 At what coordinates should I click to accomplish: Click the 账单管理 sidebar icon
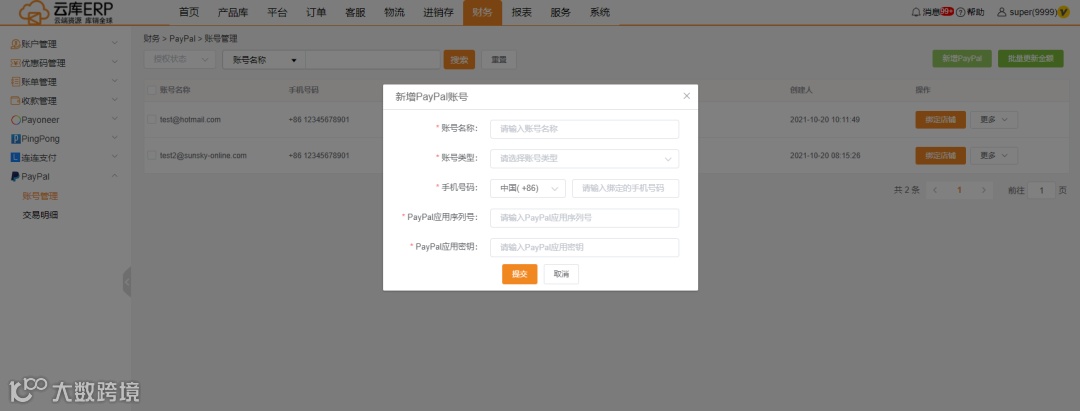pyautogui.click(x=15, y=82)
